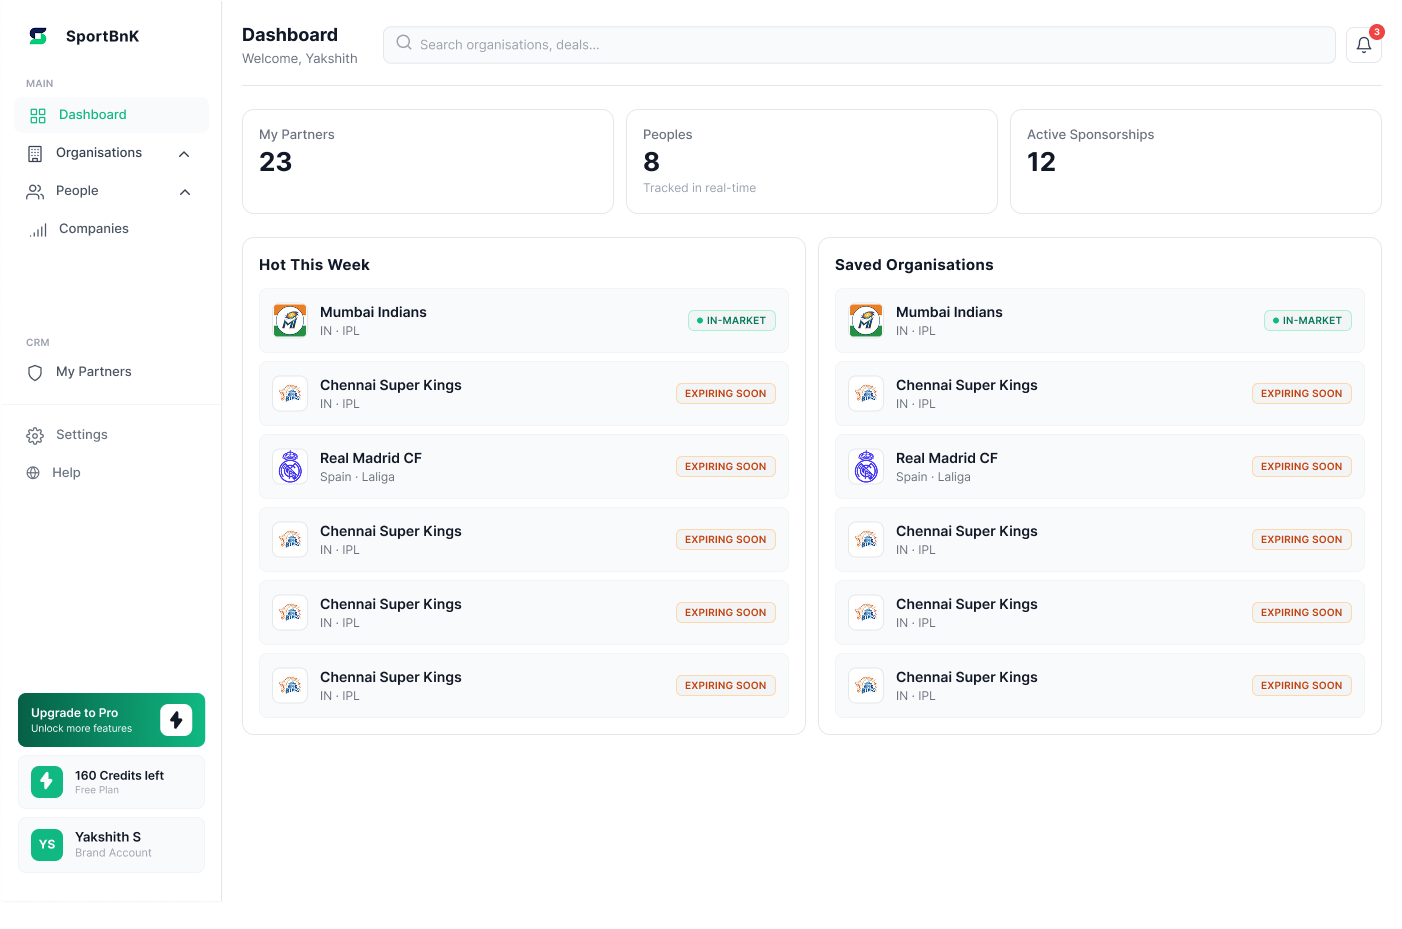
Task: Open notifications with the bell icon
Action: click(1364, 45)
